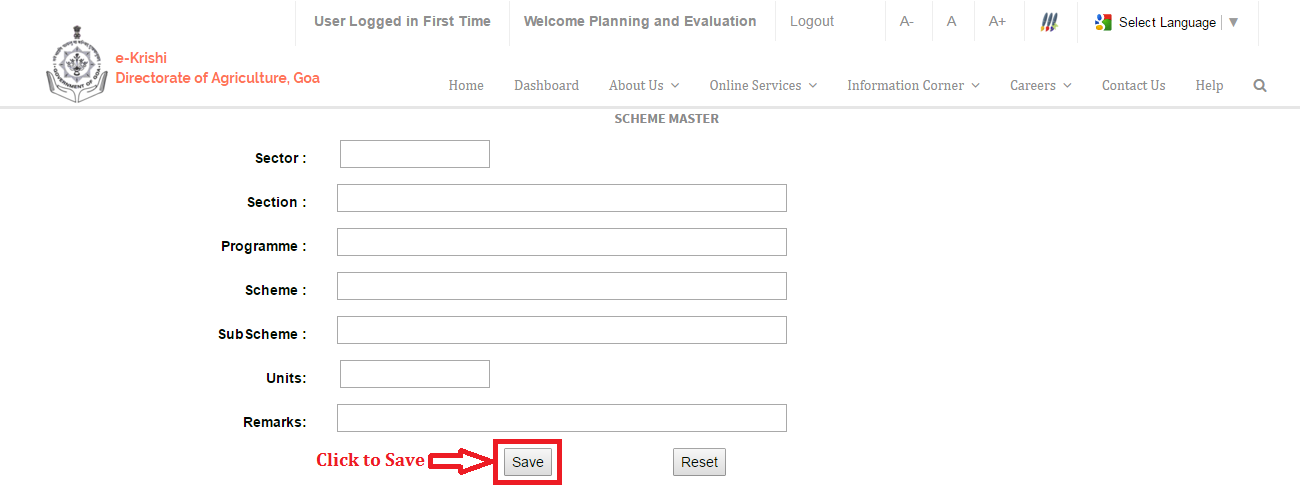Click the search magnifier icon
1300x490 pixels.
[1260, 86]
